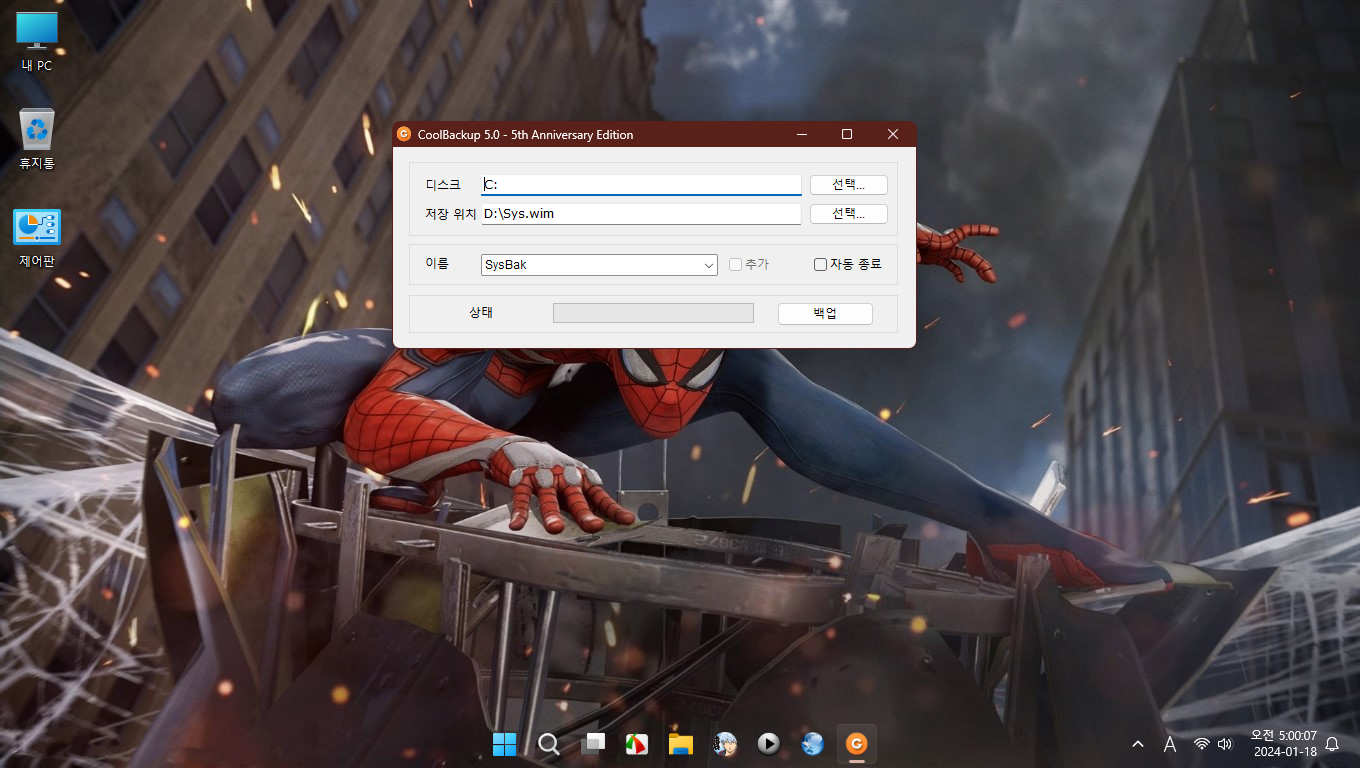Launch the media player play-button taskbar icon

tap(768, 744)
